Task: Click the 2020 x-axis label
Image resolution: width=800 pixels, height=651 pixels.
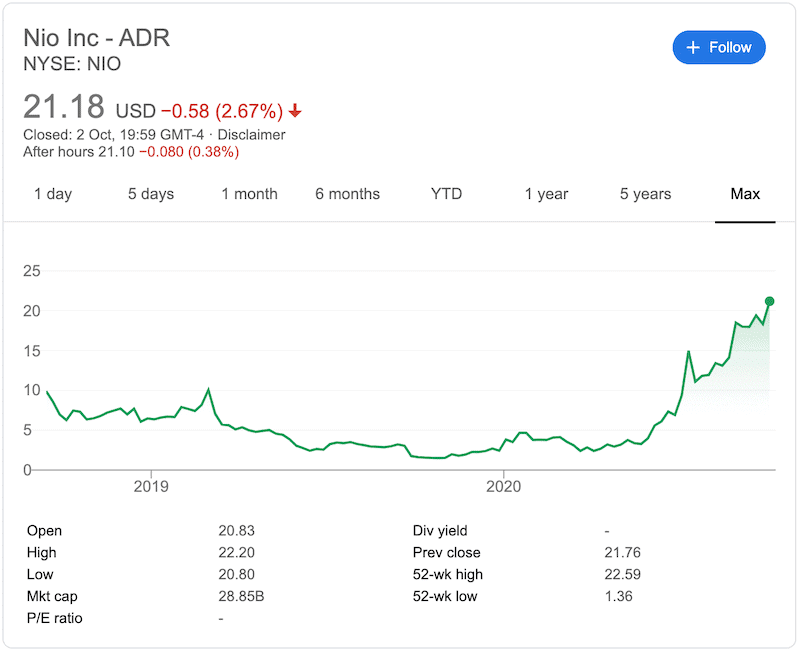Action: (x=504, y=486)
